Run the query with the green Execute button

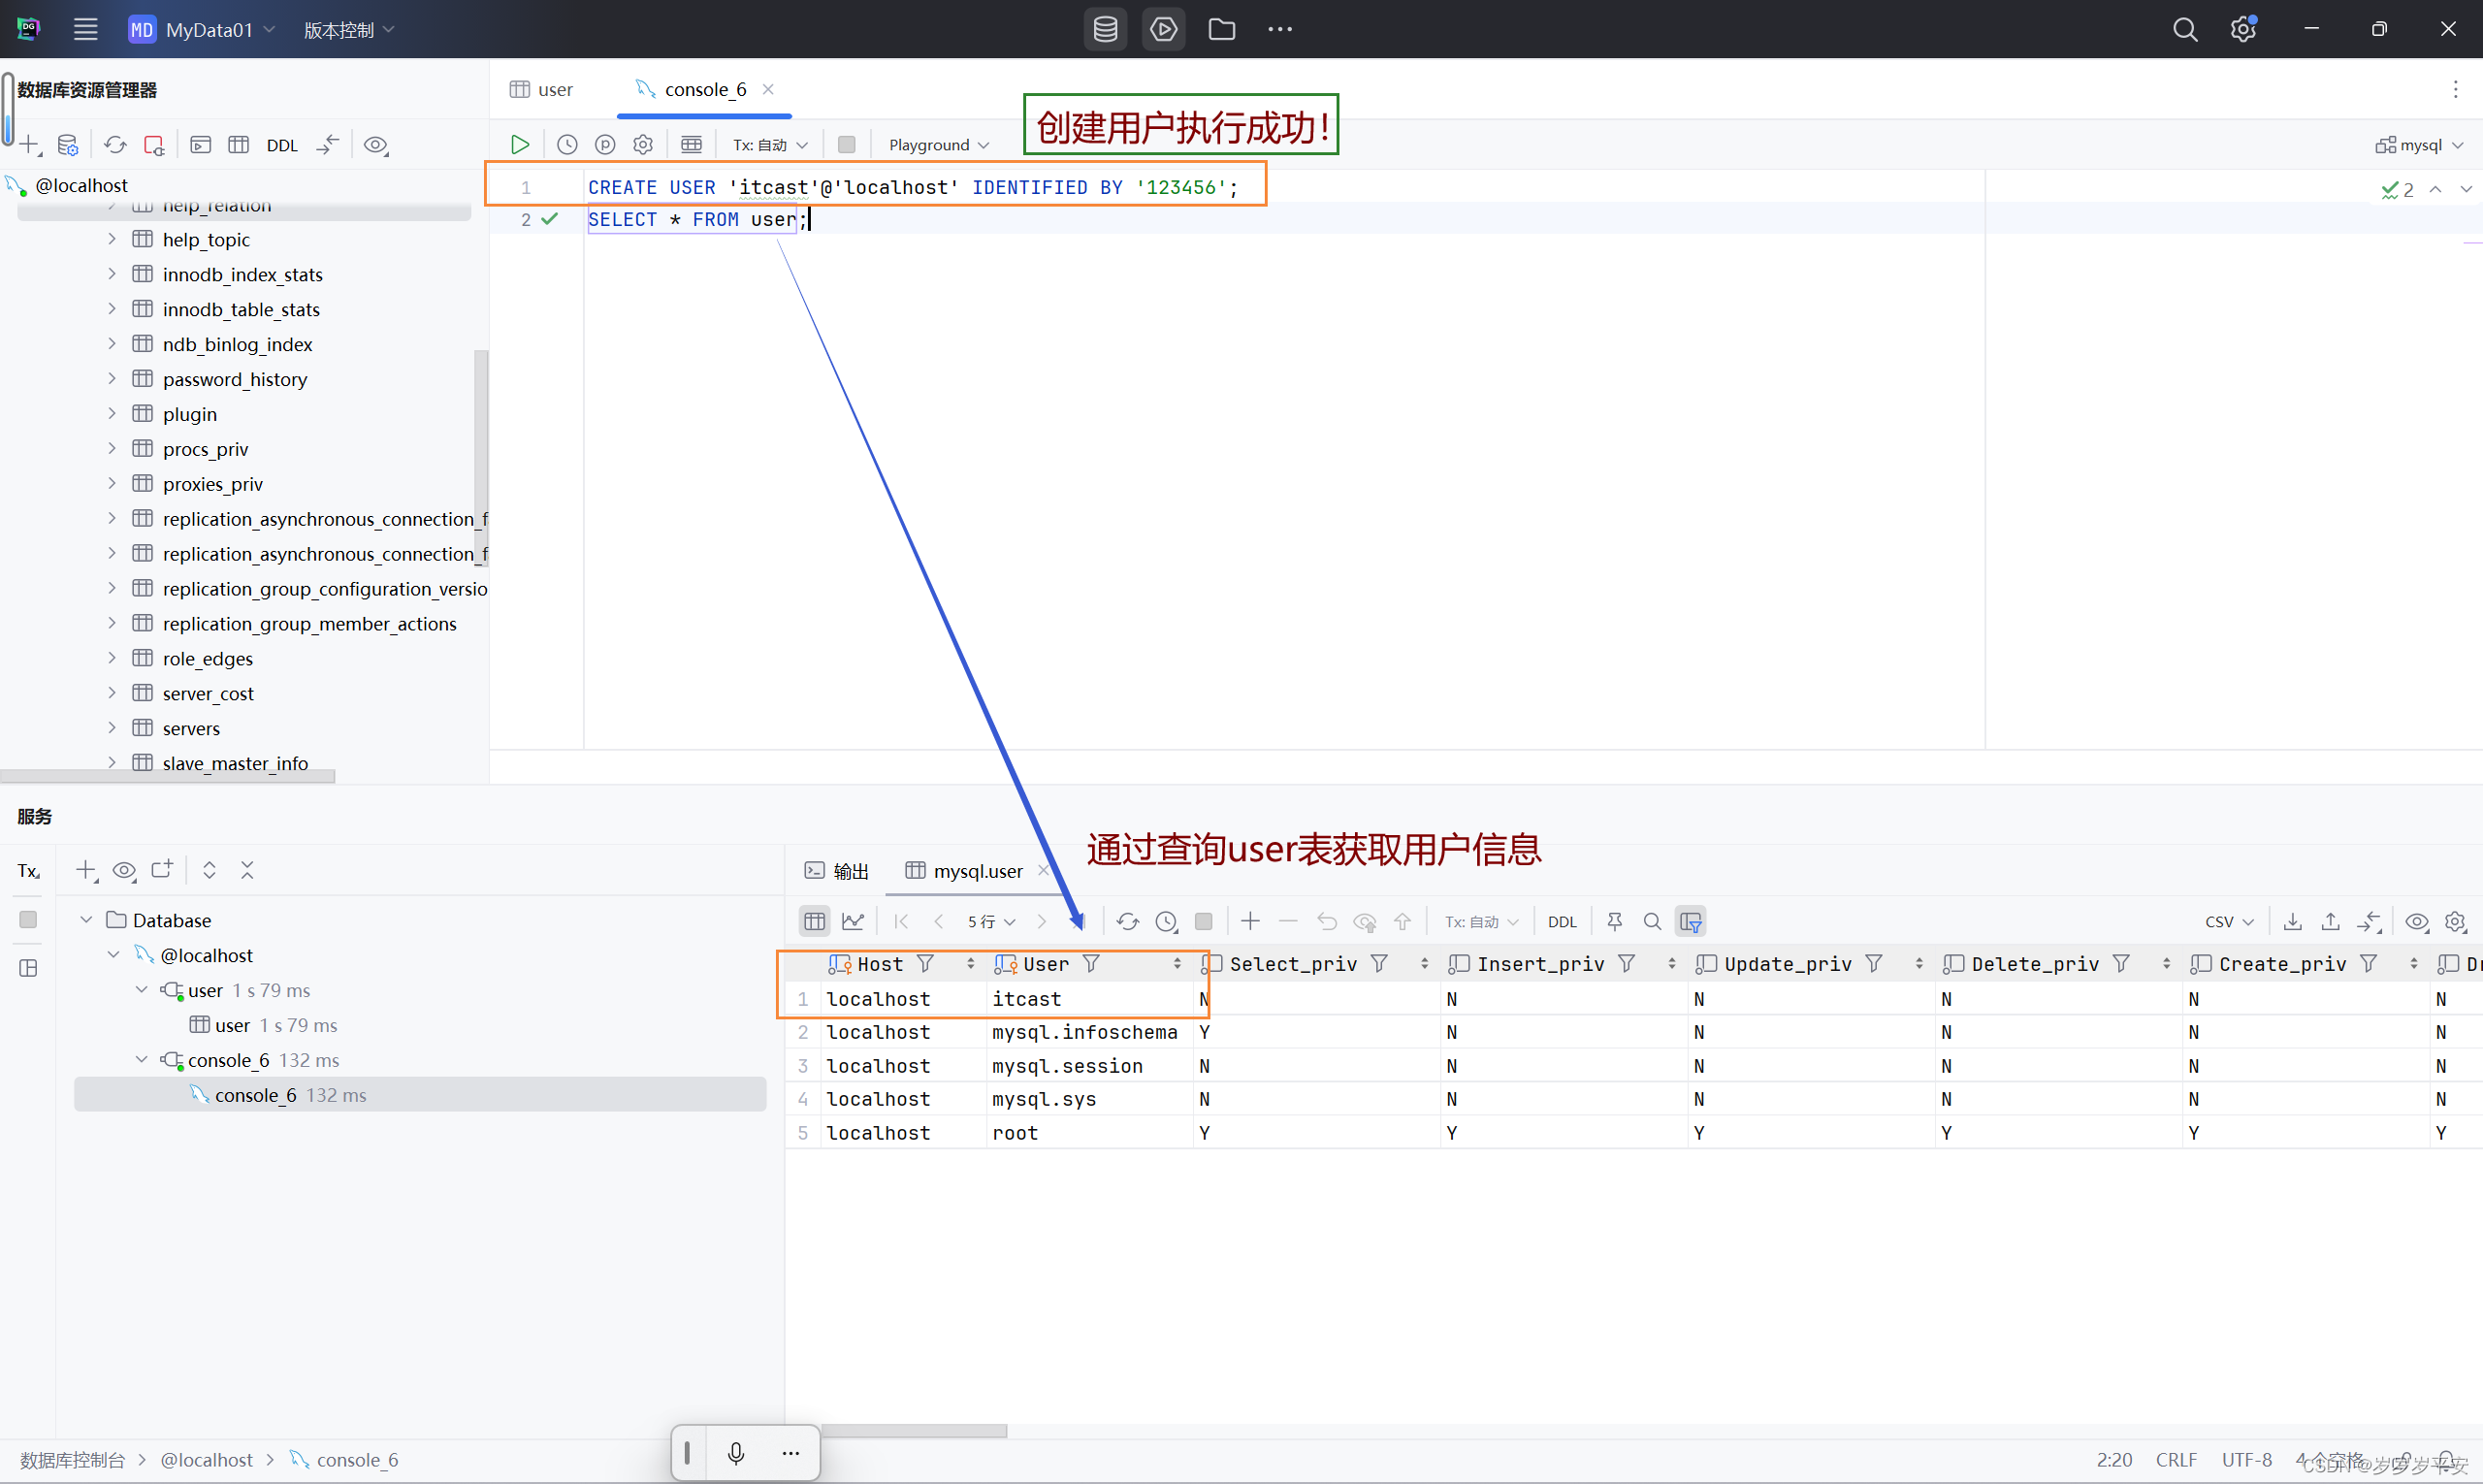[x=520, y=145]
